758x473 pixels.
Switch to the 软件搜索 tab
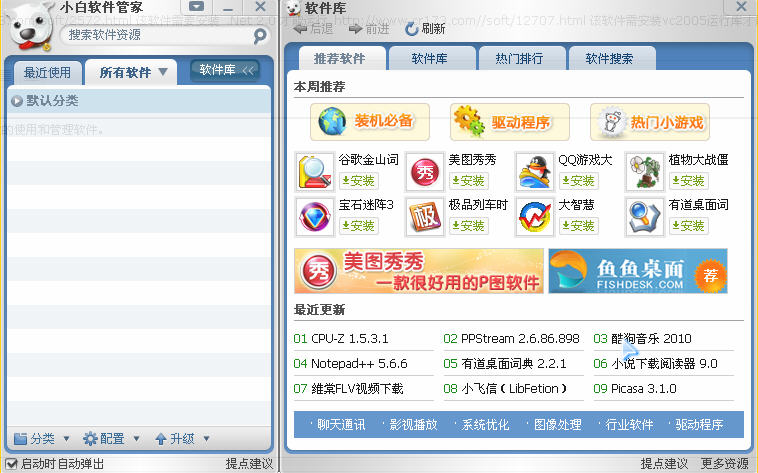[612, 59]
